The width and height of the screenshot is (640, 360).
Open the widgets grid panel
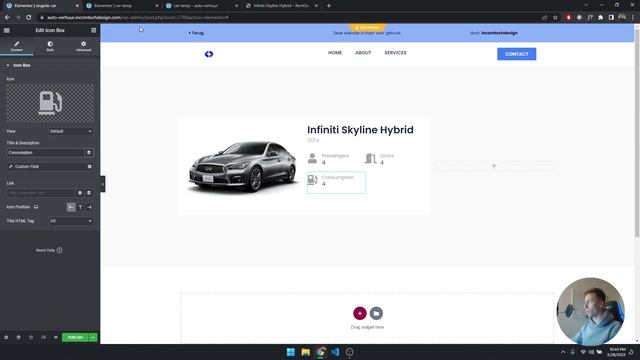click(x=93, y=30)
